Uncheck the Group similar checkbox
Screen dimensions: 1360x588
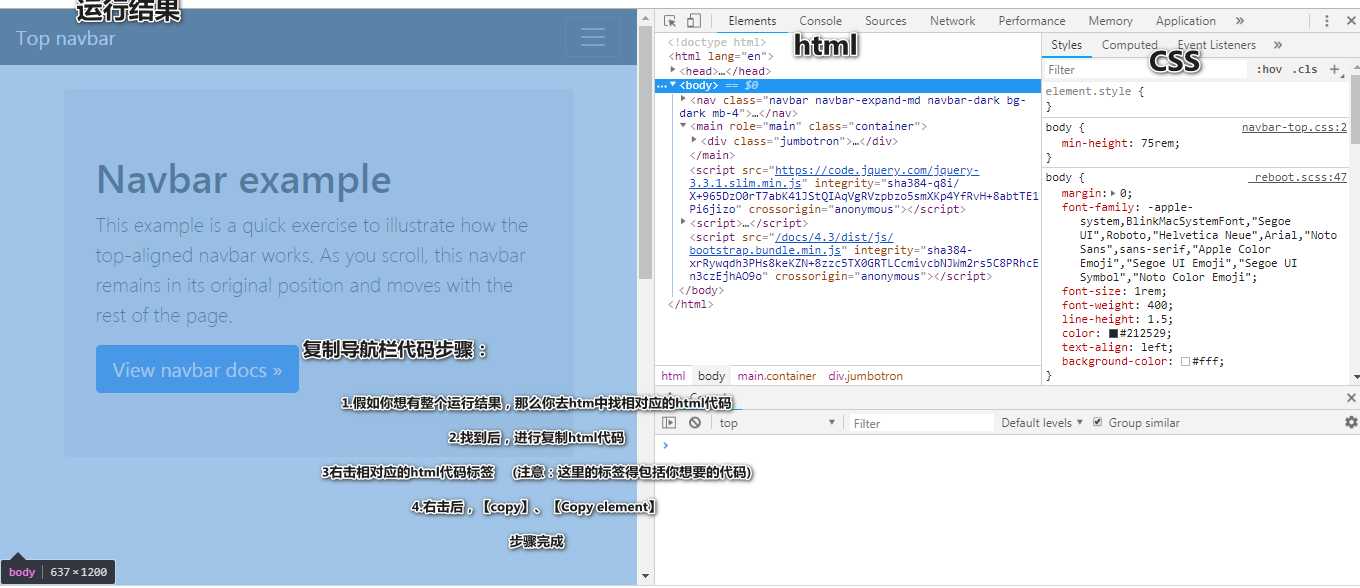click(1098, 423)
